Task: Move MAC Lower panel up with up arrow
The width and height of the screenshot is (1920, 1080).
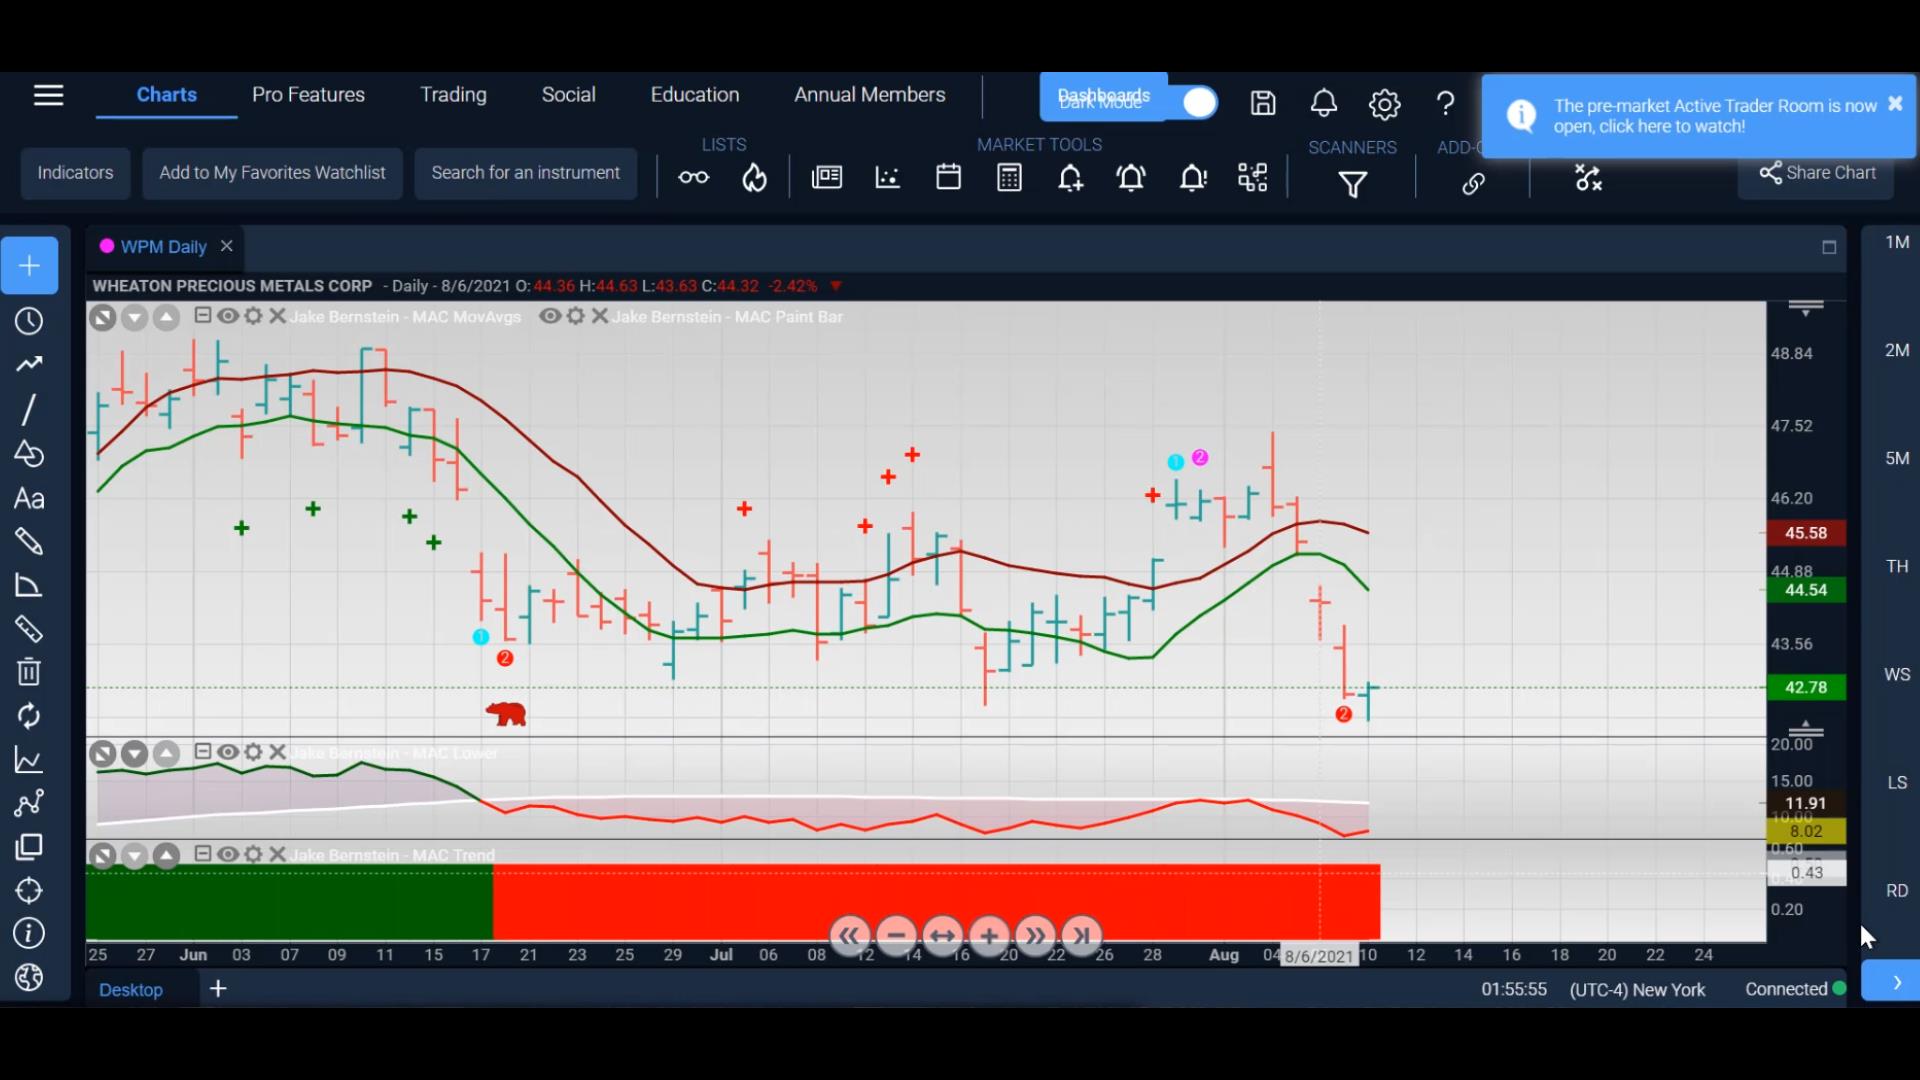Action: [x=166, y=754]
